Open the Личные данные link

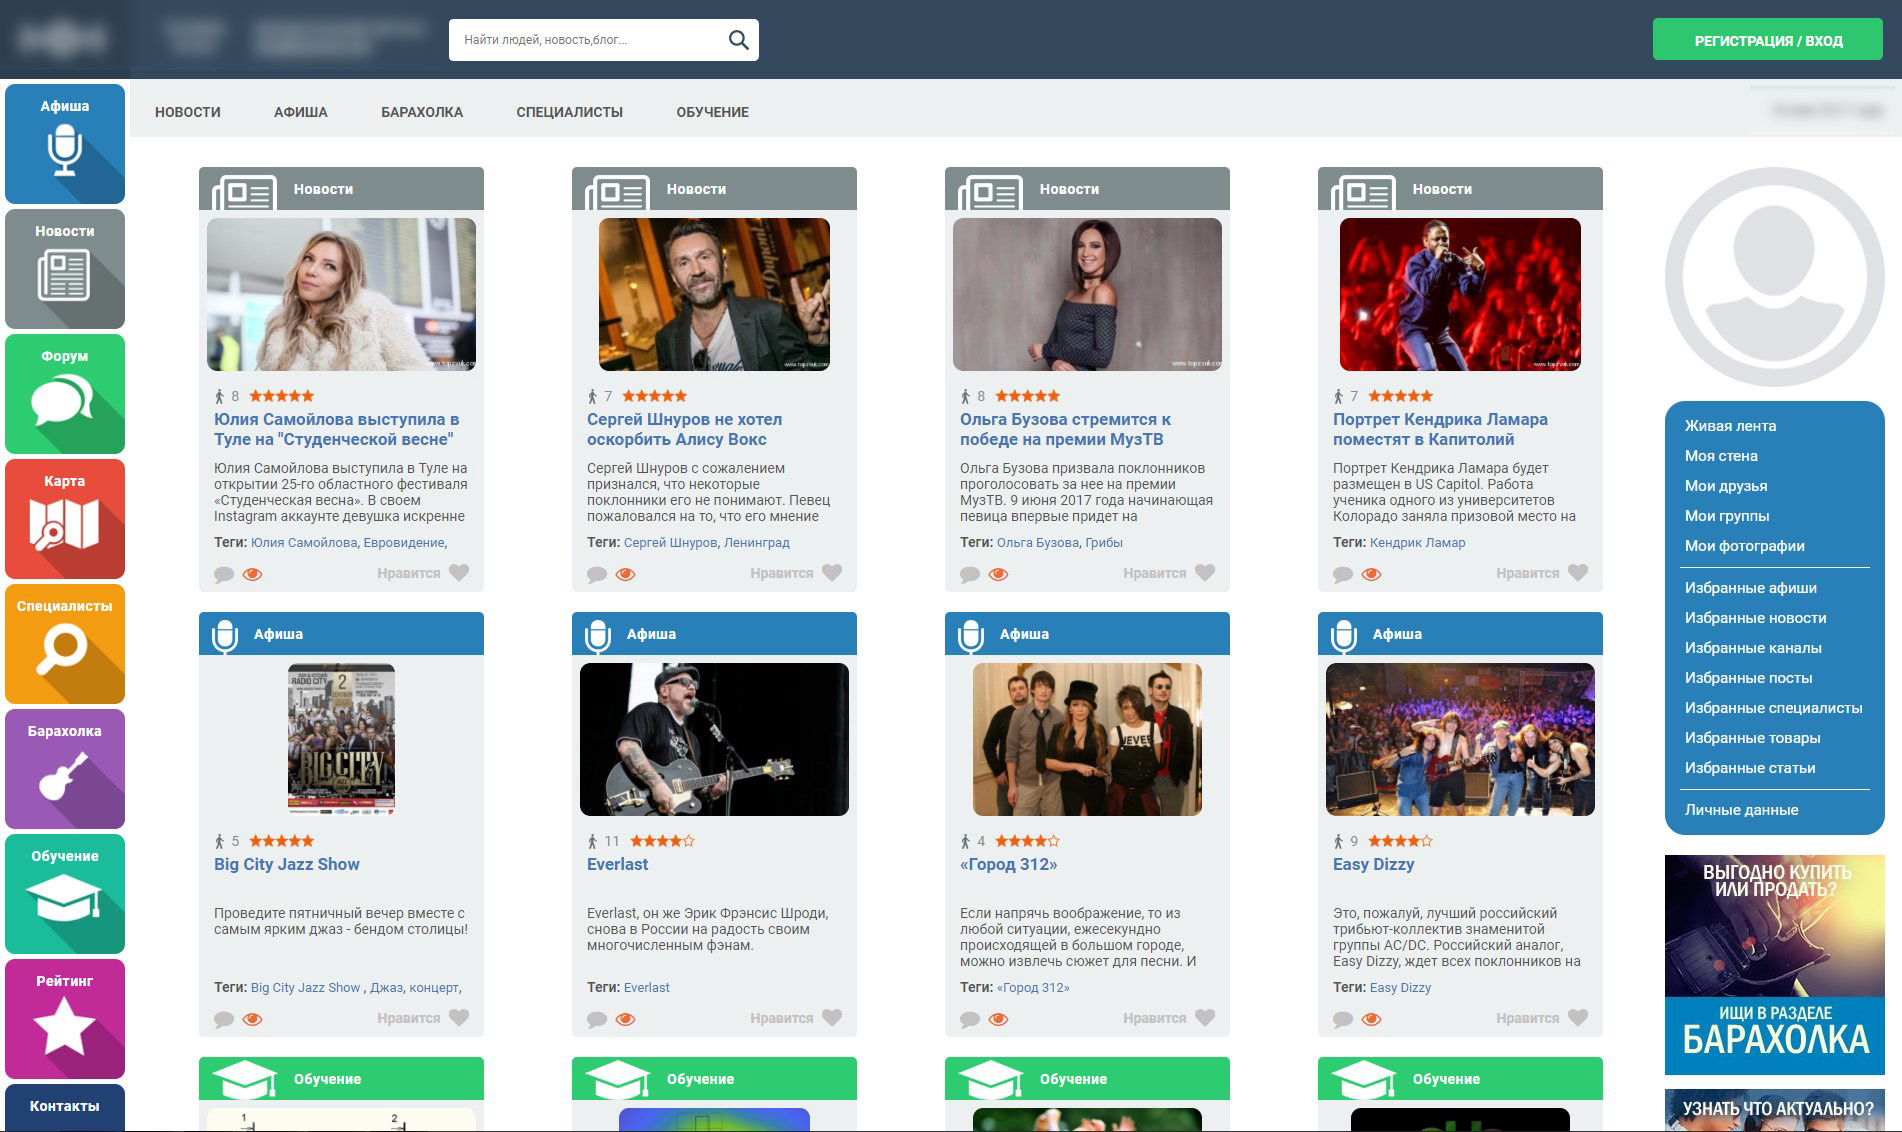(x=1741, y=810)
